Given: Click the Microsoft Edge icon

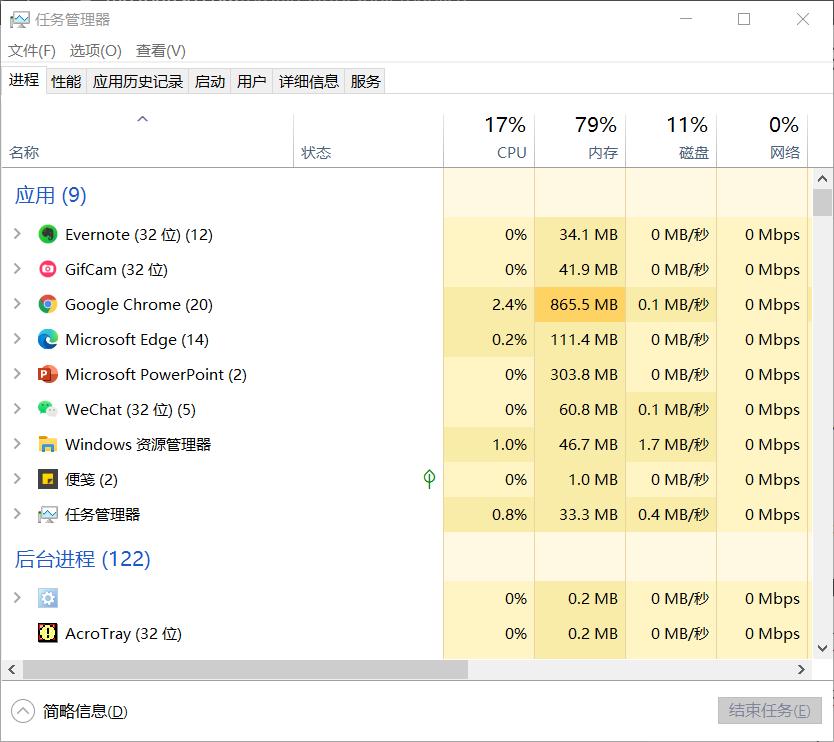Looking at the screenshot, I should tap(48, 339).
